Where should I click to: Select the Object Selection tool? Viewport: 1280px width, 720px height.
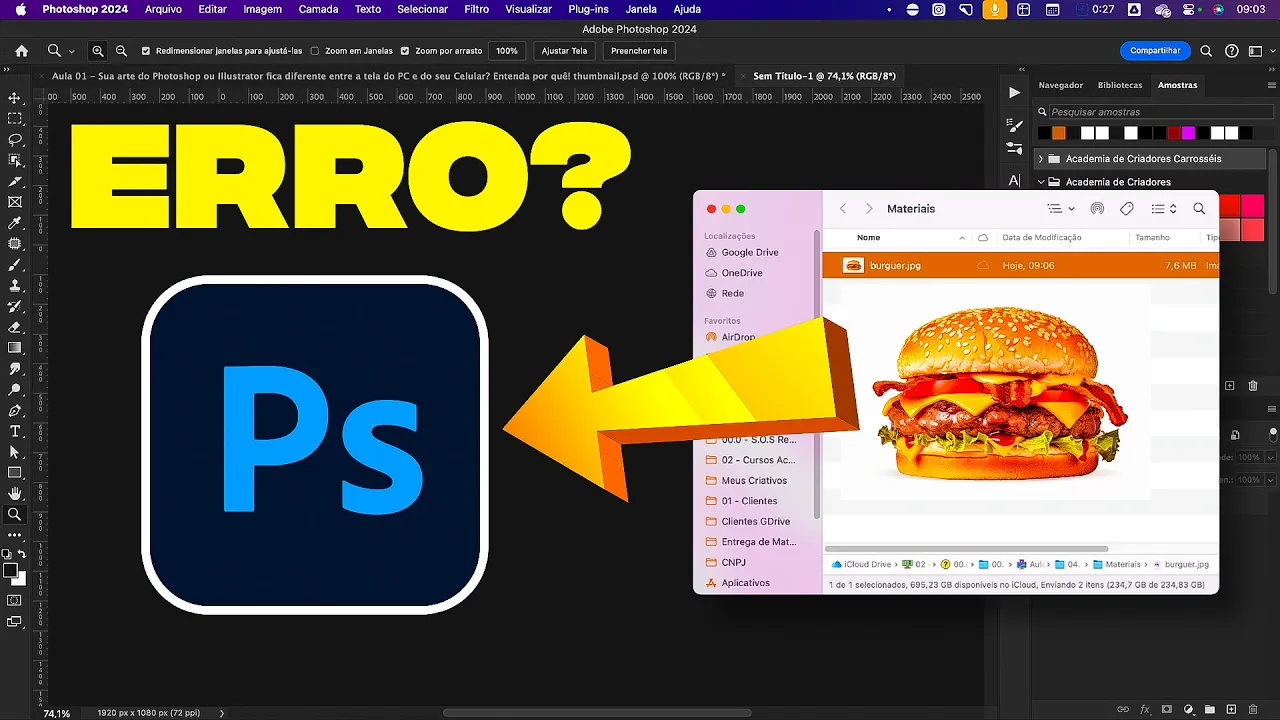(15, 160)
